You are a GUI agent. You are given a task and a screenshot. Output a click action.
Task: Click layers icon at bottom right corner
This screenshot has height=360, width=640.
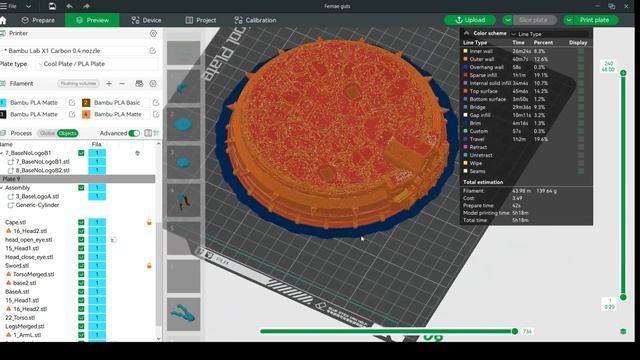(x=623, y=331)
